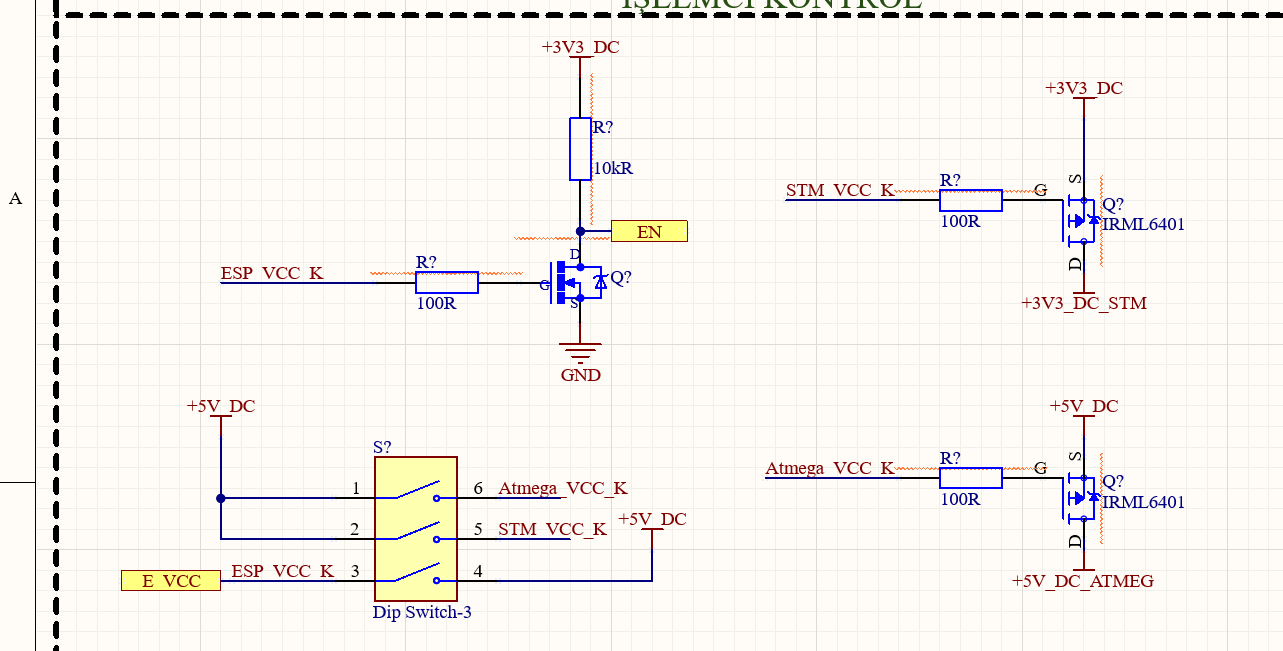Click the ESP_VCC_K net label at dip switch pin 3
This screenshot has width=1283, height=651.
[283, 571]
